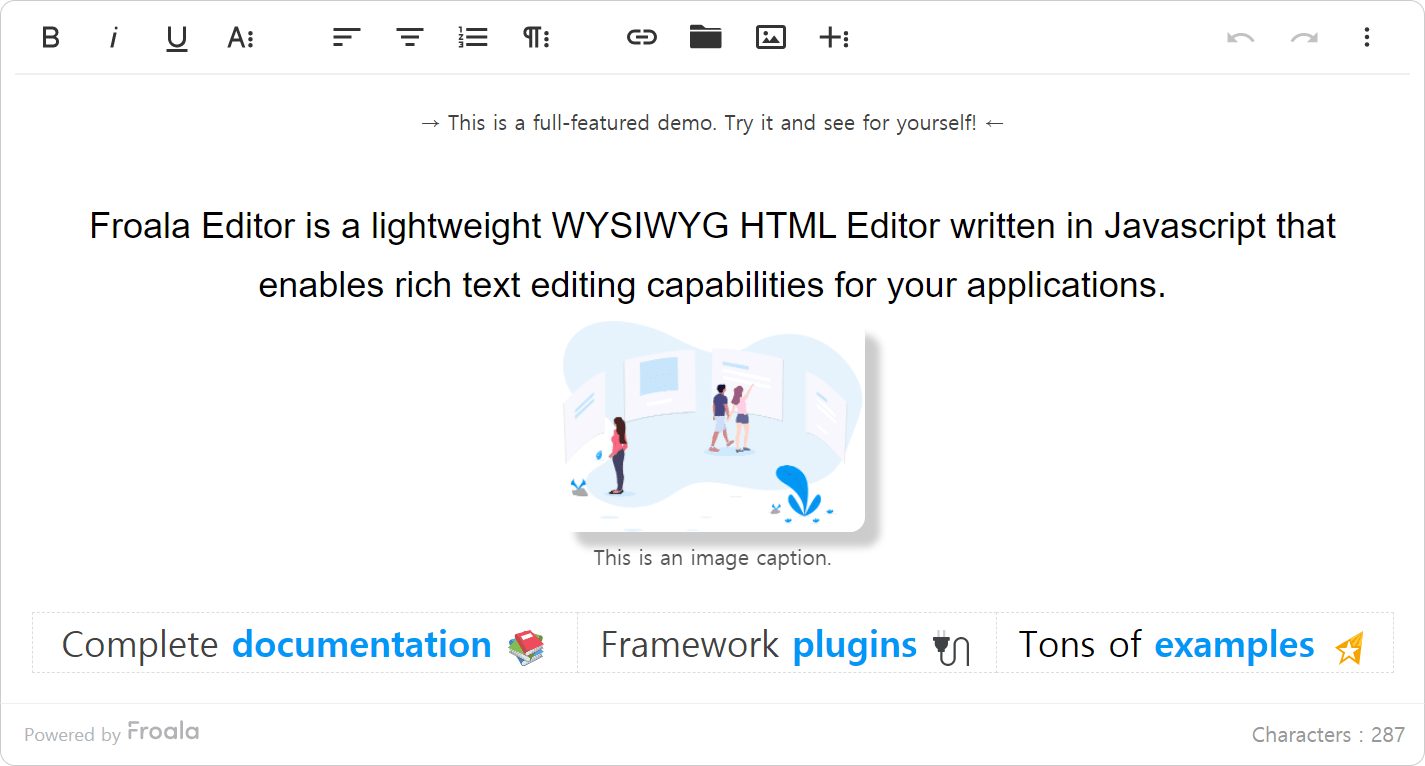Align text left
The width and height of the screenshot is (1425, 766).
pos(346,38)
